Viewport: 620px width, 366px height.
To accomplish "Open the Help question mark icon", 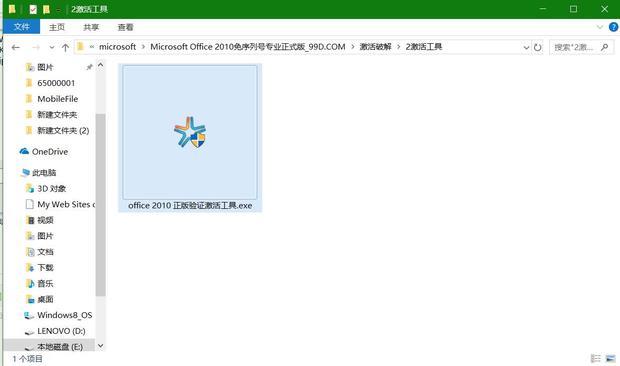I will (x=613, y=27).
